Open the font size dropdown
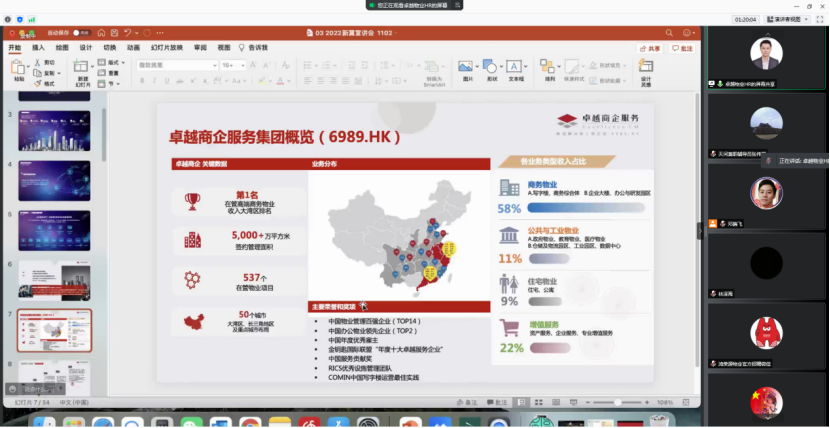This screenshot has width=830, height=428. click(x=243, y=66)
